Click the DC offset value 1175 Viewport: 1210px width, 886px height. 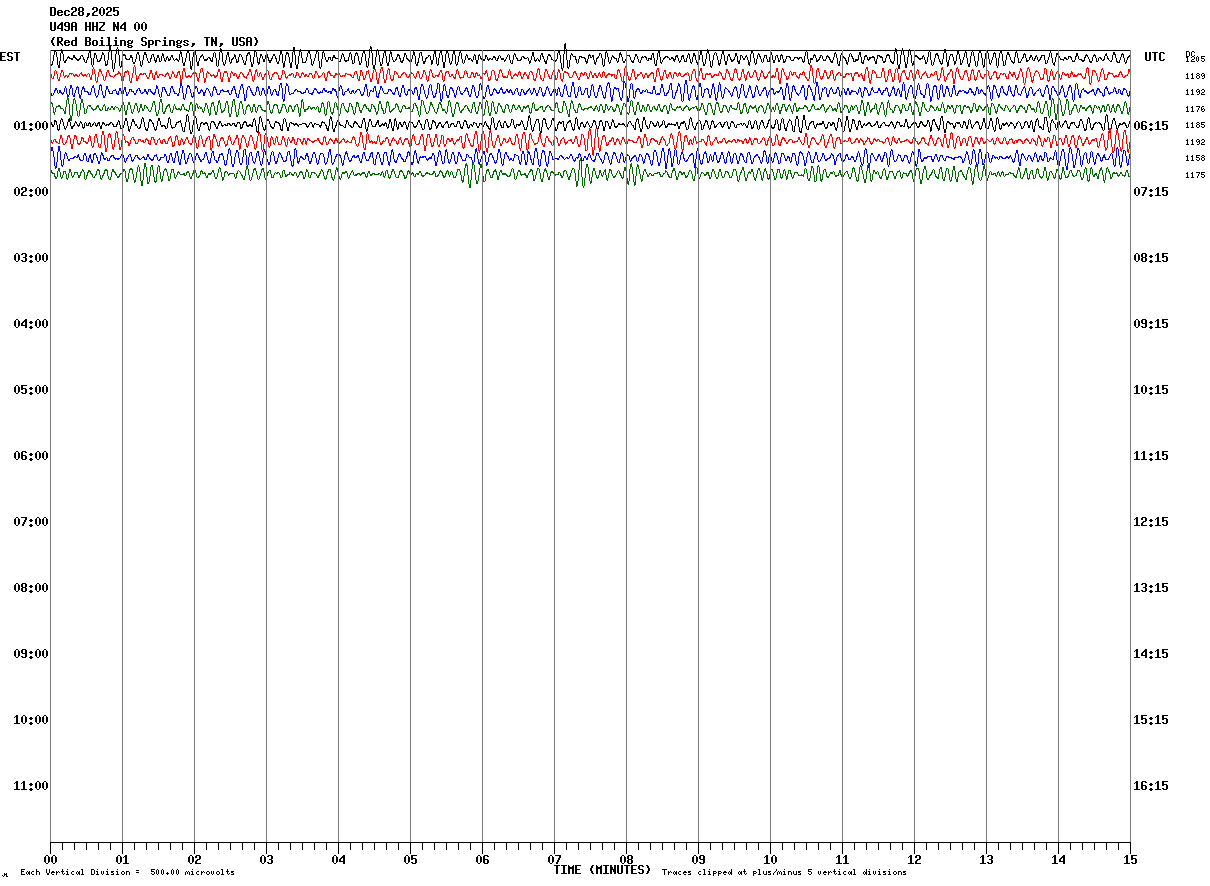click(1195, 175)
